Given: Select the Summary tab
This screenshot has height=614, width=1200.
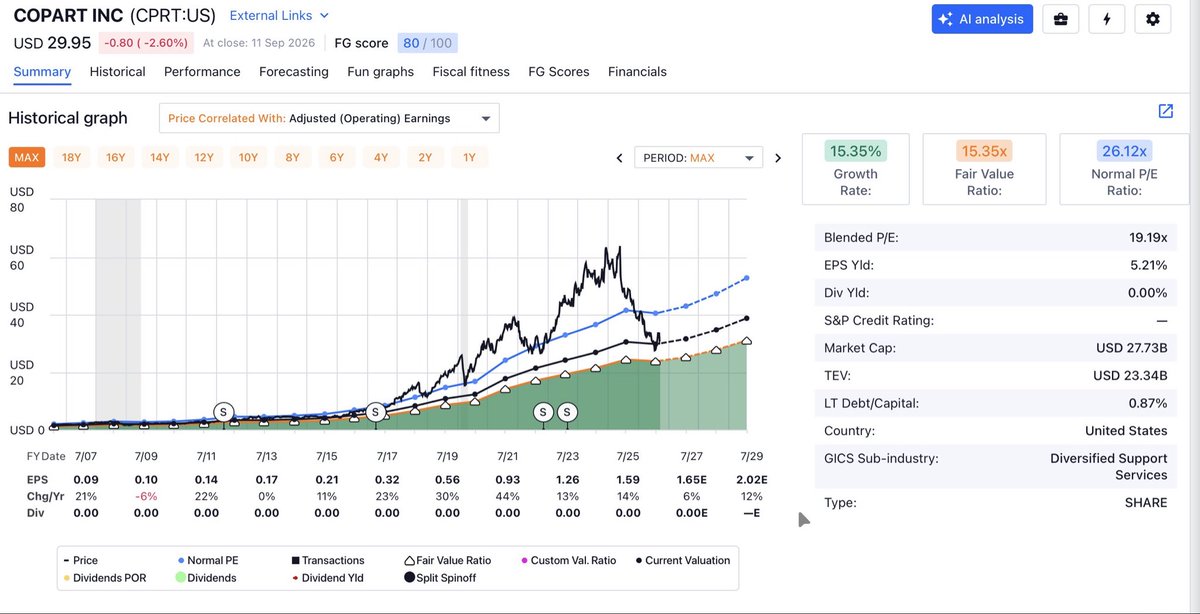Looking at the screenshot, I should [x=42, y=72].
